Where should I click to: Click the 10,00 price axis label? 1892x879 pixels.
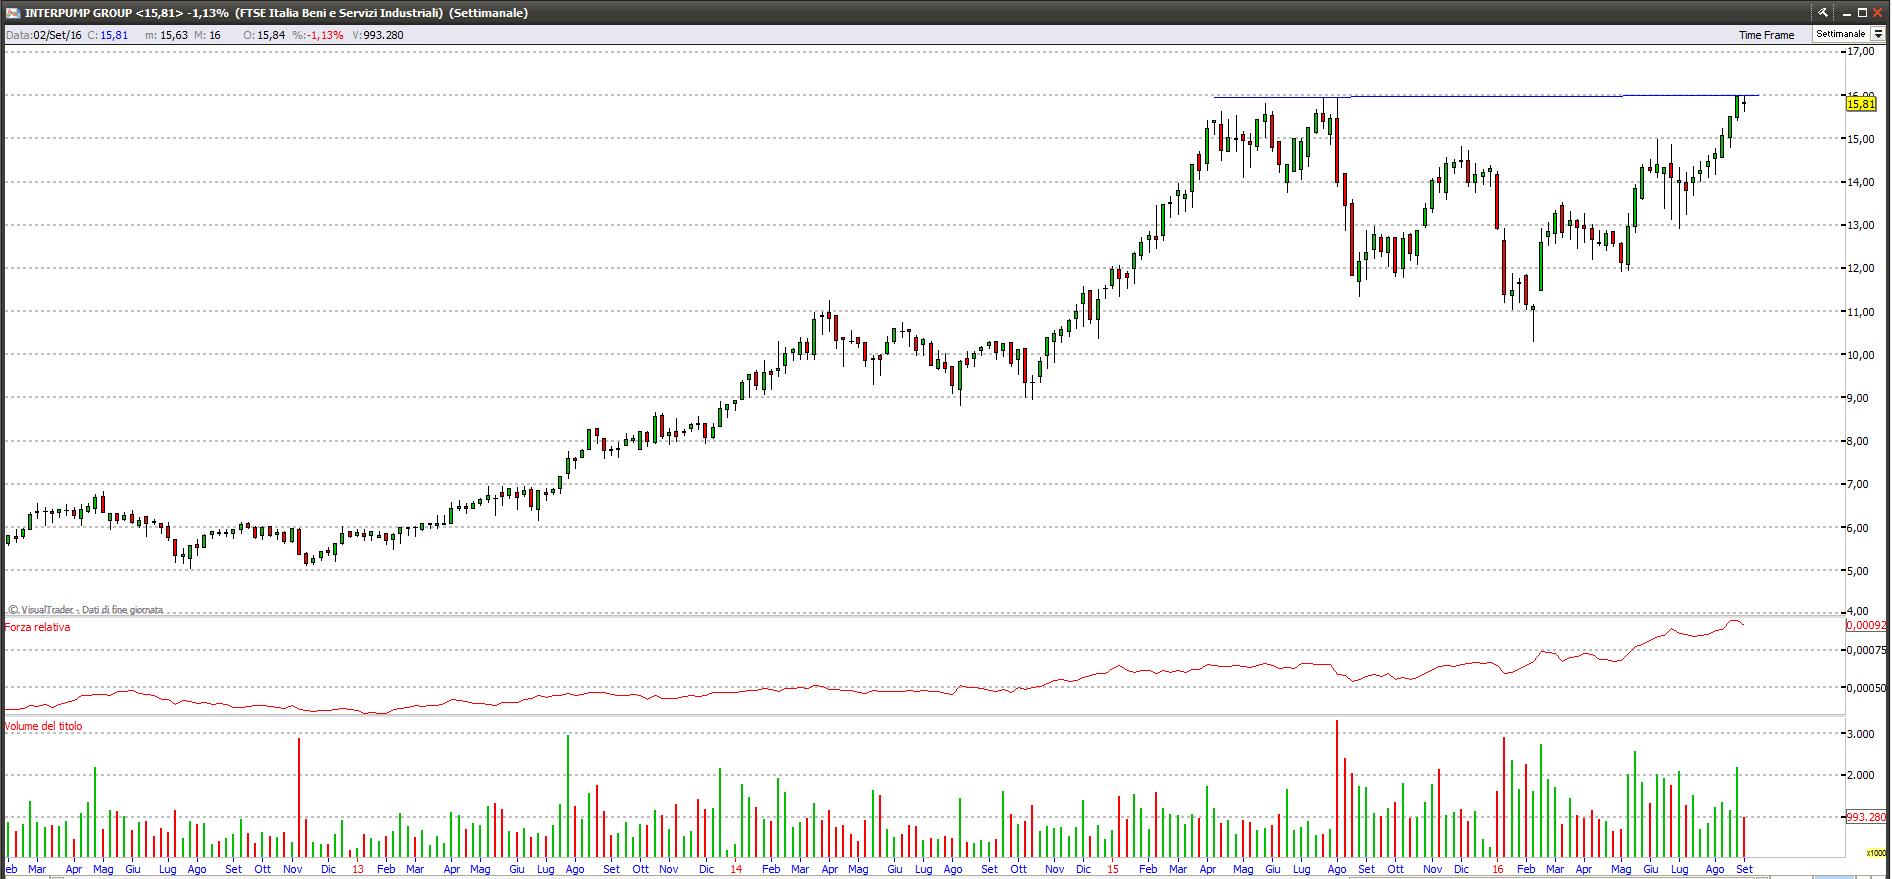pyautogui.click(x=1861, y=355)
